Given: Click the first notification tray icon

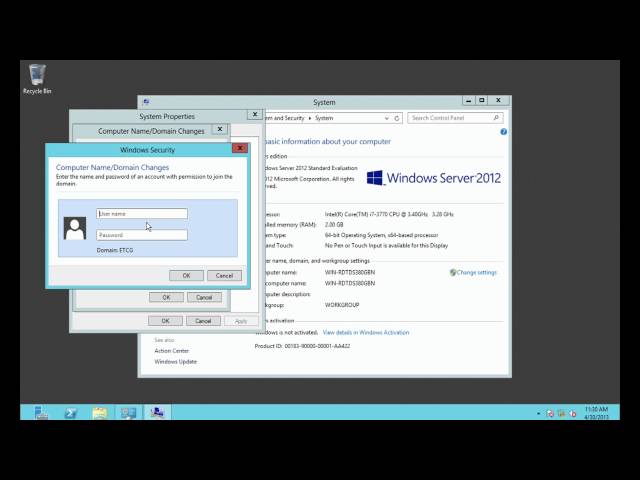Looking at the screenshot, I should point(550,413).
